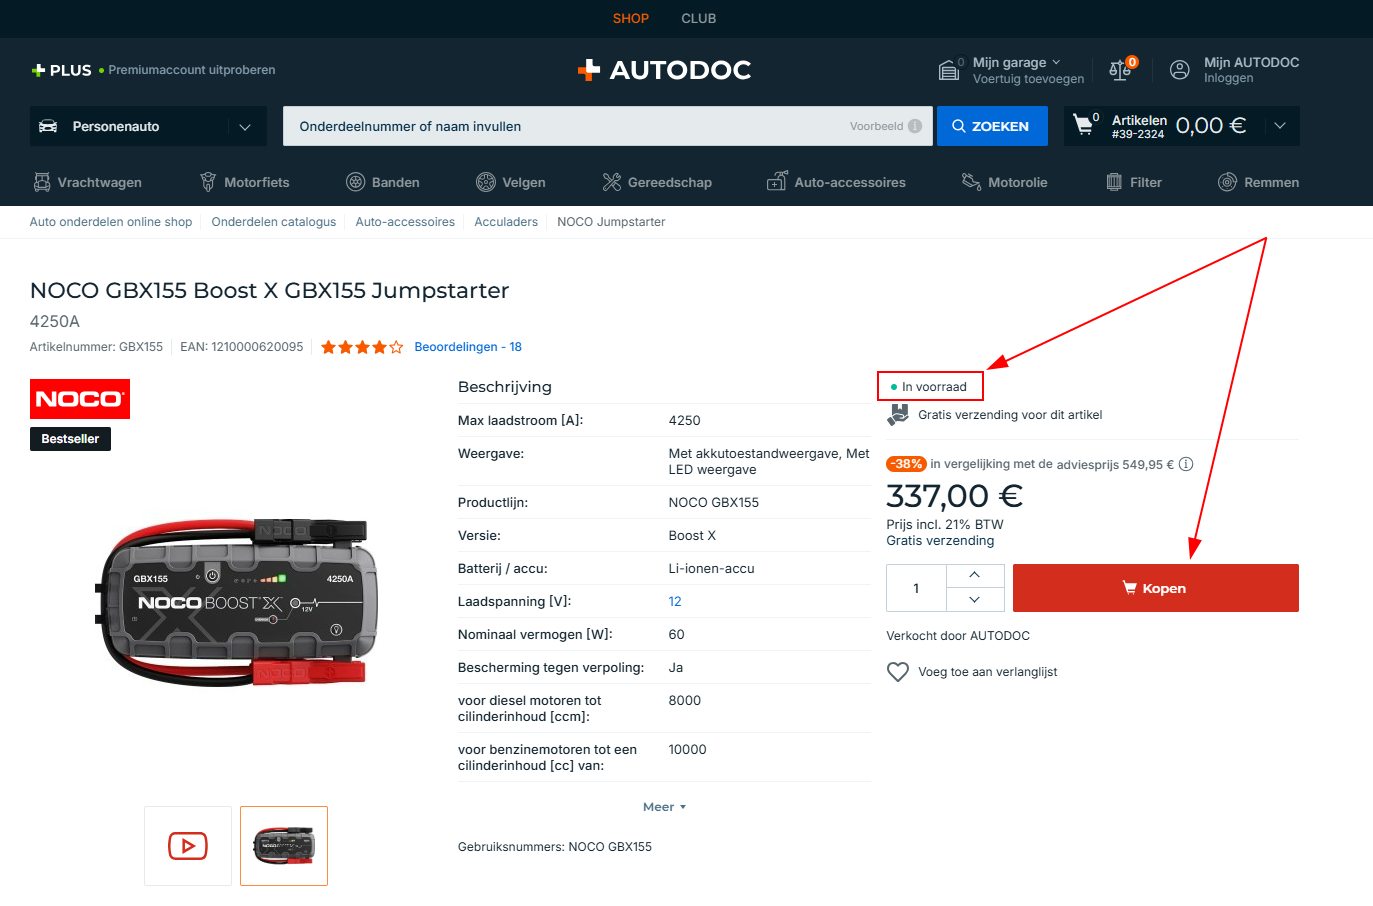Click the user account profile icon

click(1180, 70)
